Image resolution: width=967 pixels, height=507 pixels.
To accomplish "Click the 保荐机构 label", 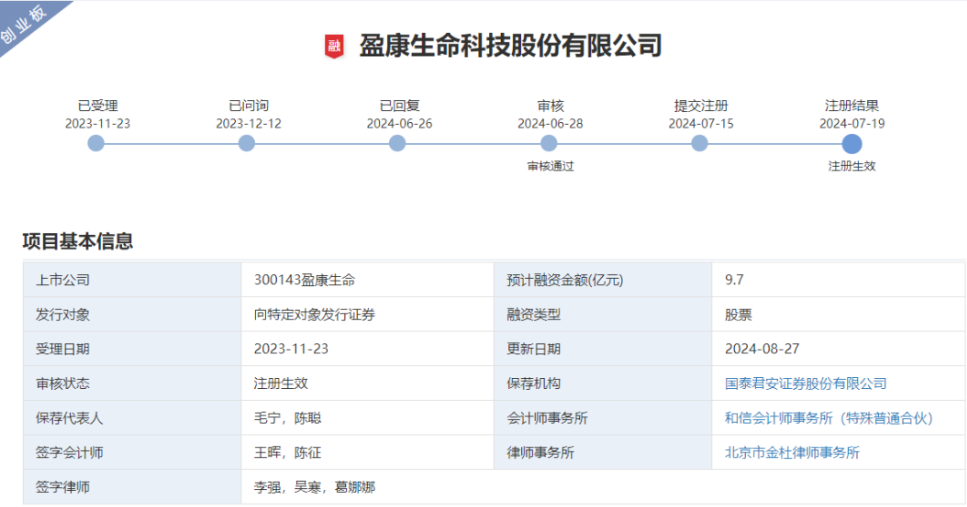I will (x=533, y=384).
